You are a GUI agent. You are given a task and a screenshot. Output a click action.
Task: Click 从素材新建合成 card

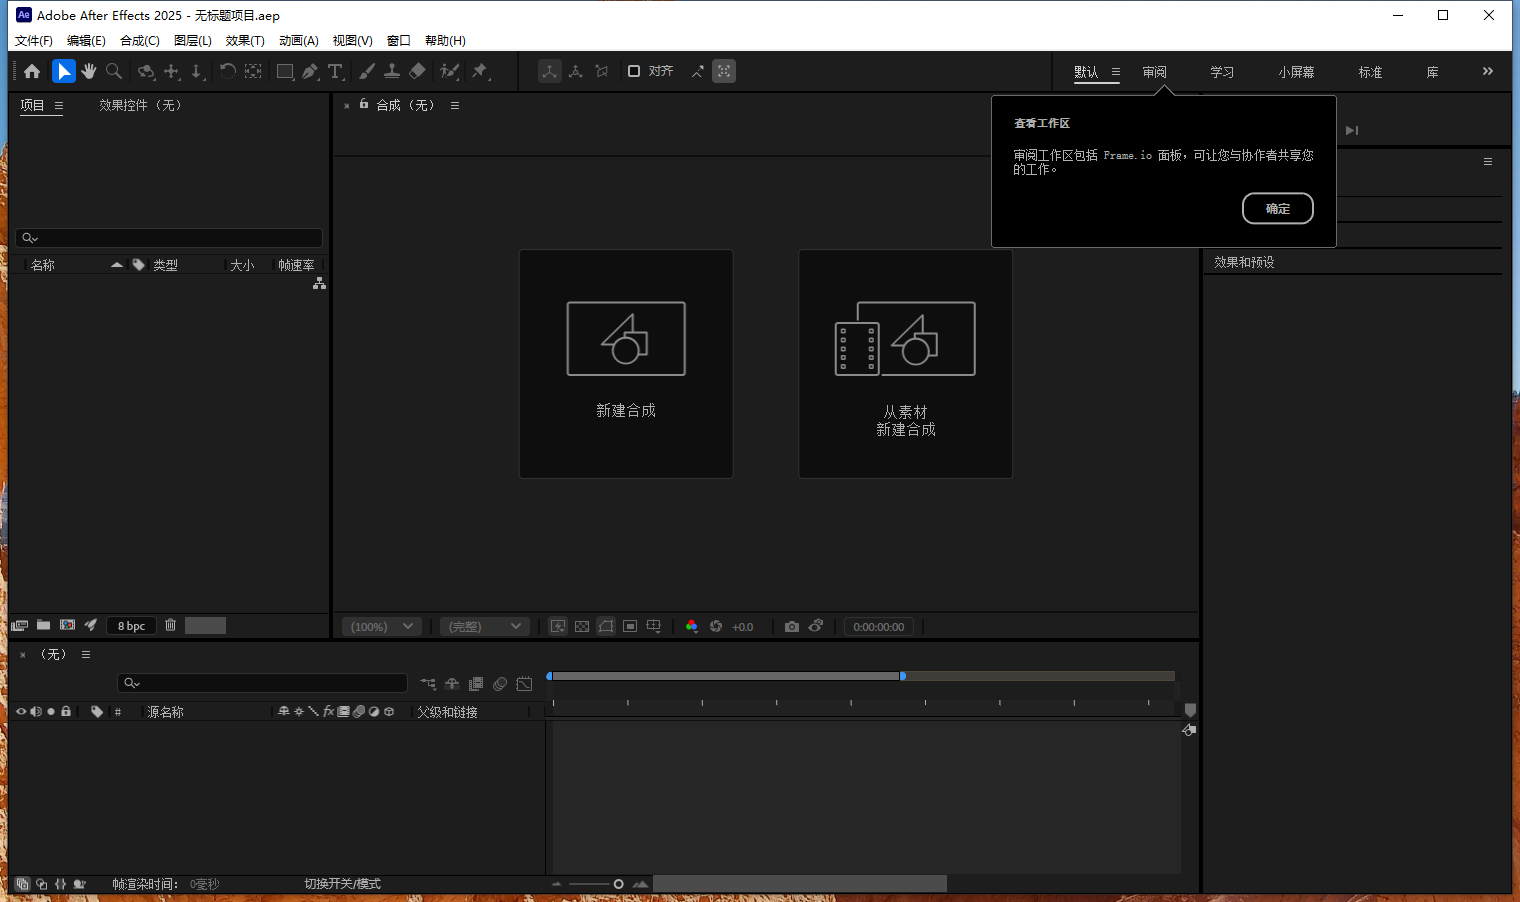[x=905, y=364]
